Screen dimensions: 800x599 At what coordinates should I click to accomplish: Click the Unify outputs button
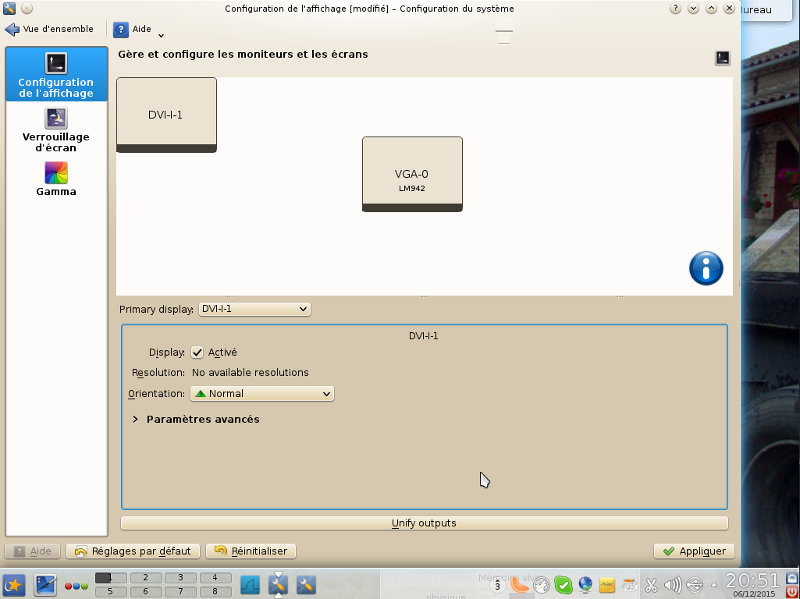(x=424, y=523)
